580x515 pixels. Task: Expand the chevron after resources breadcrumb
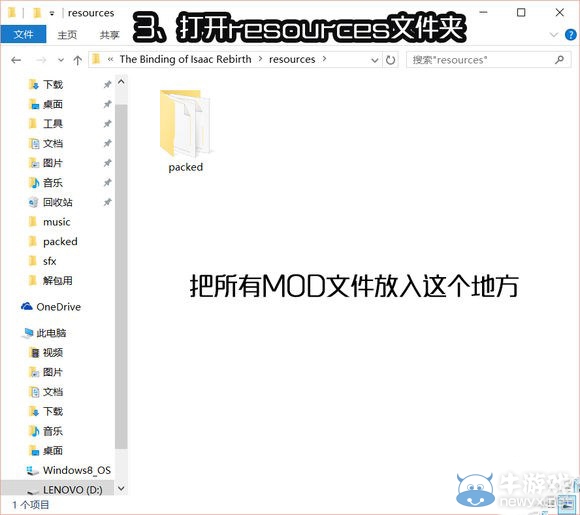point(324,59)
